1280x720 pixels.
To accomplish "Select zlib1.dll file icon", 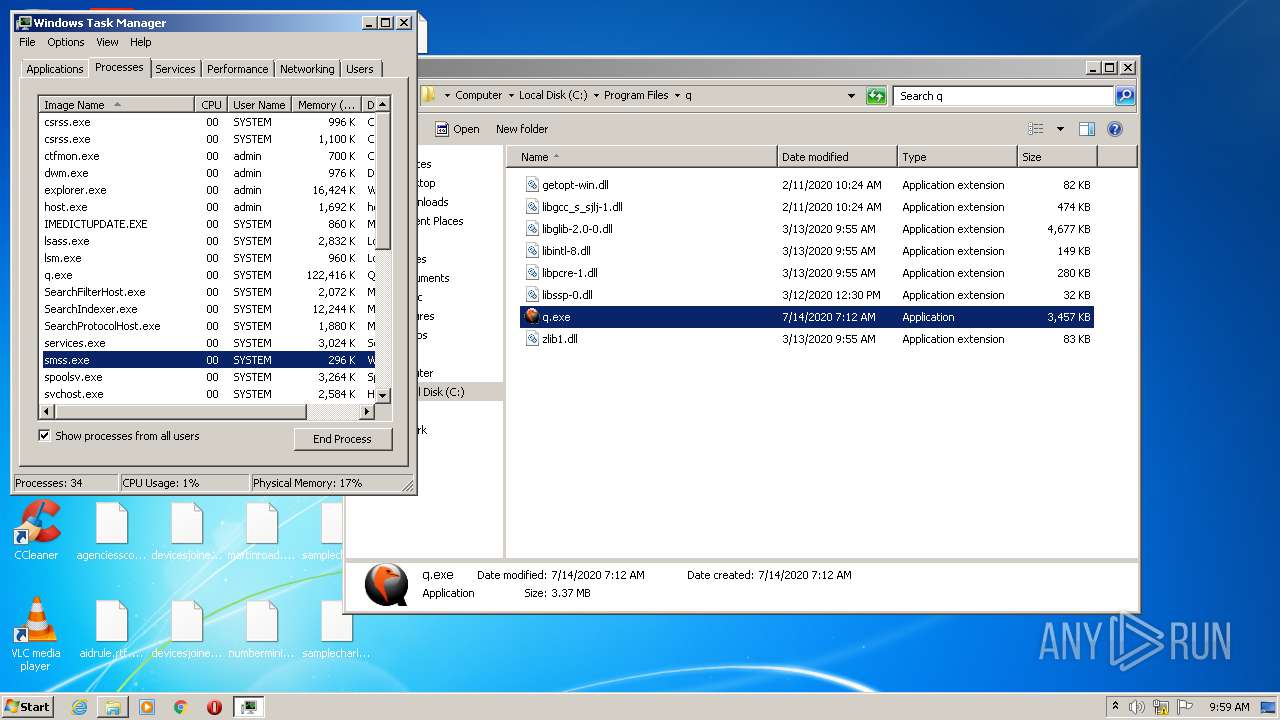I will (x=533, y=339).
